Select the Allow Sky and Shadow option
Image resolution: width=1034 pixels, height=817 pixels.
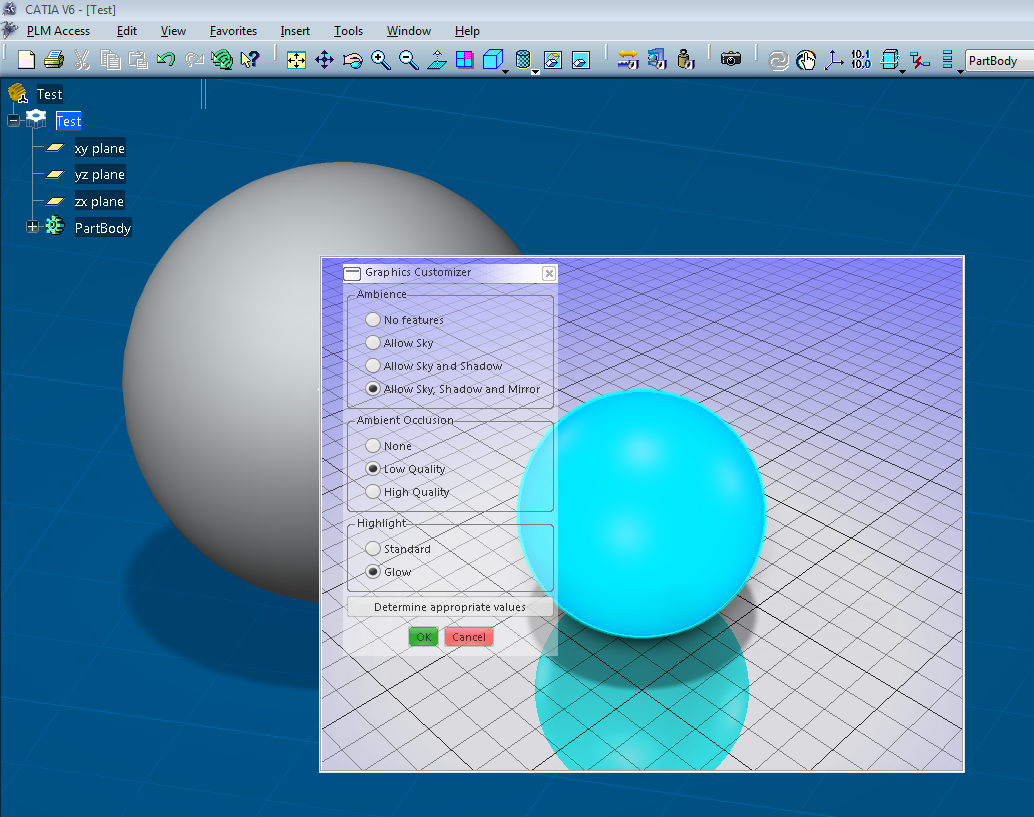click(373, 366)
